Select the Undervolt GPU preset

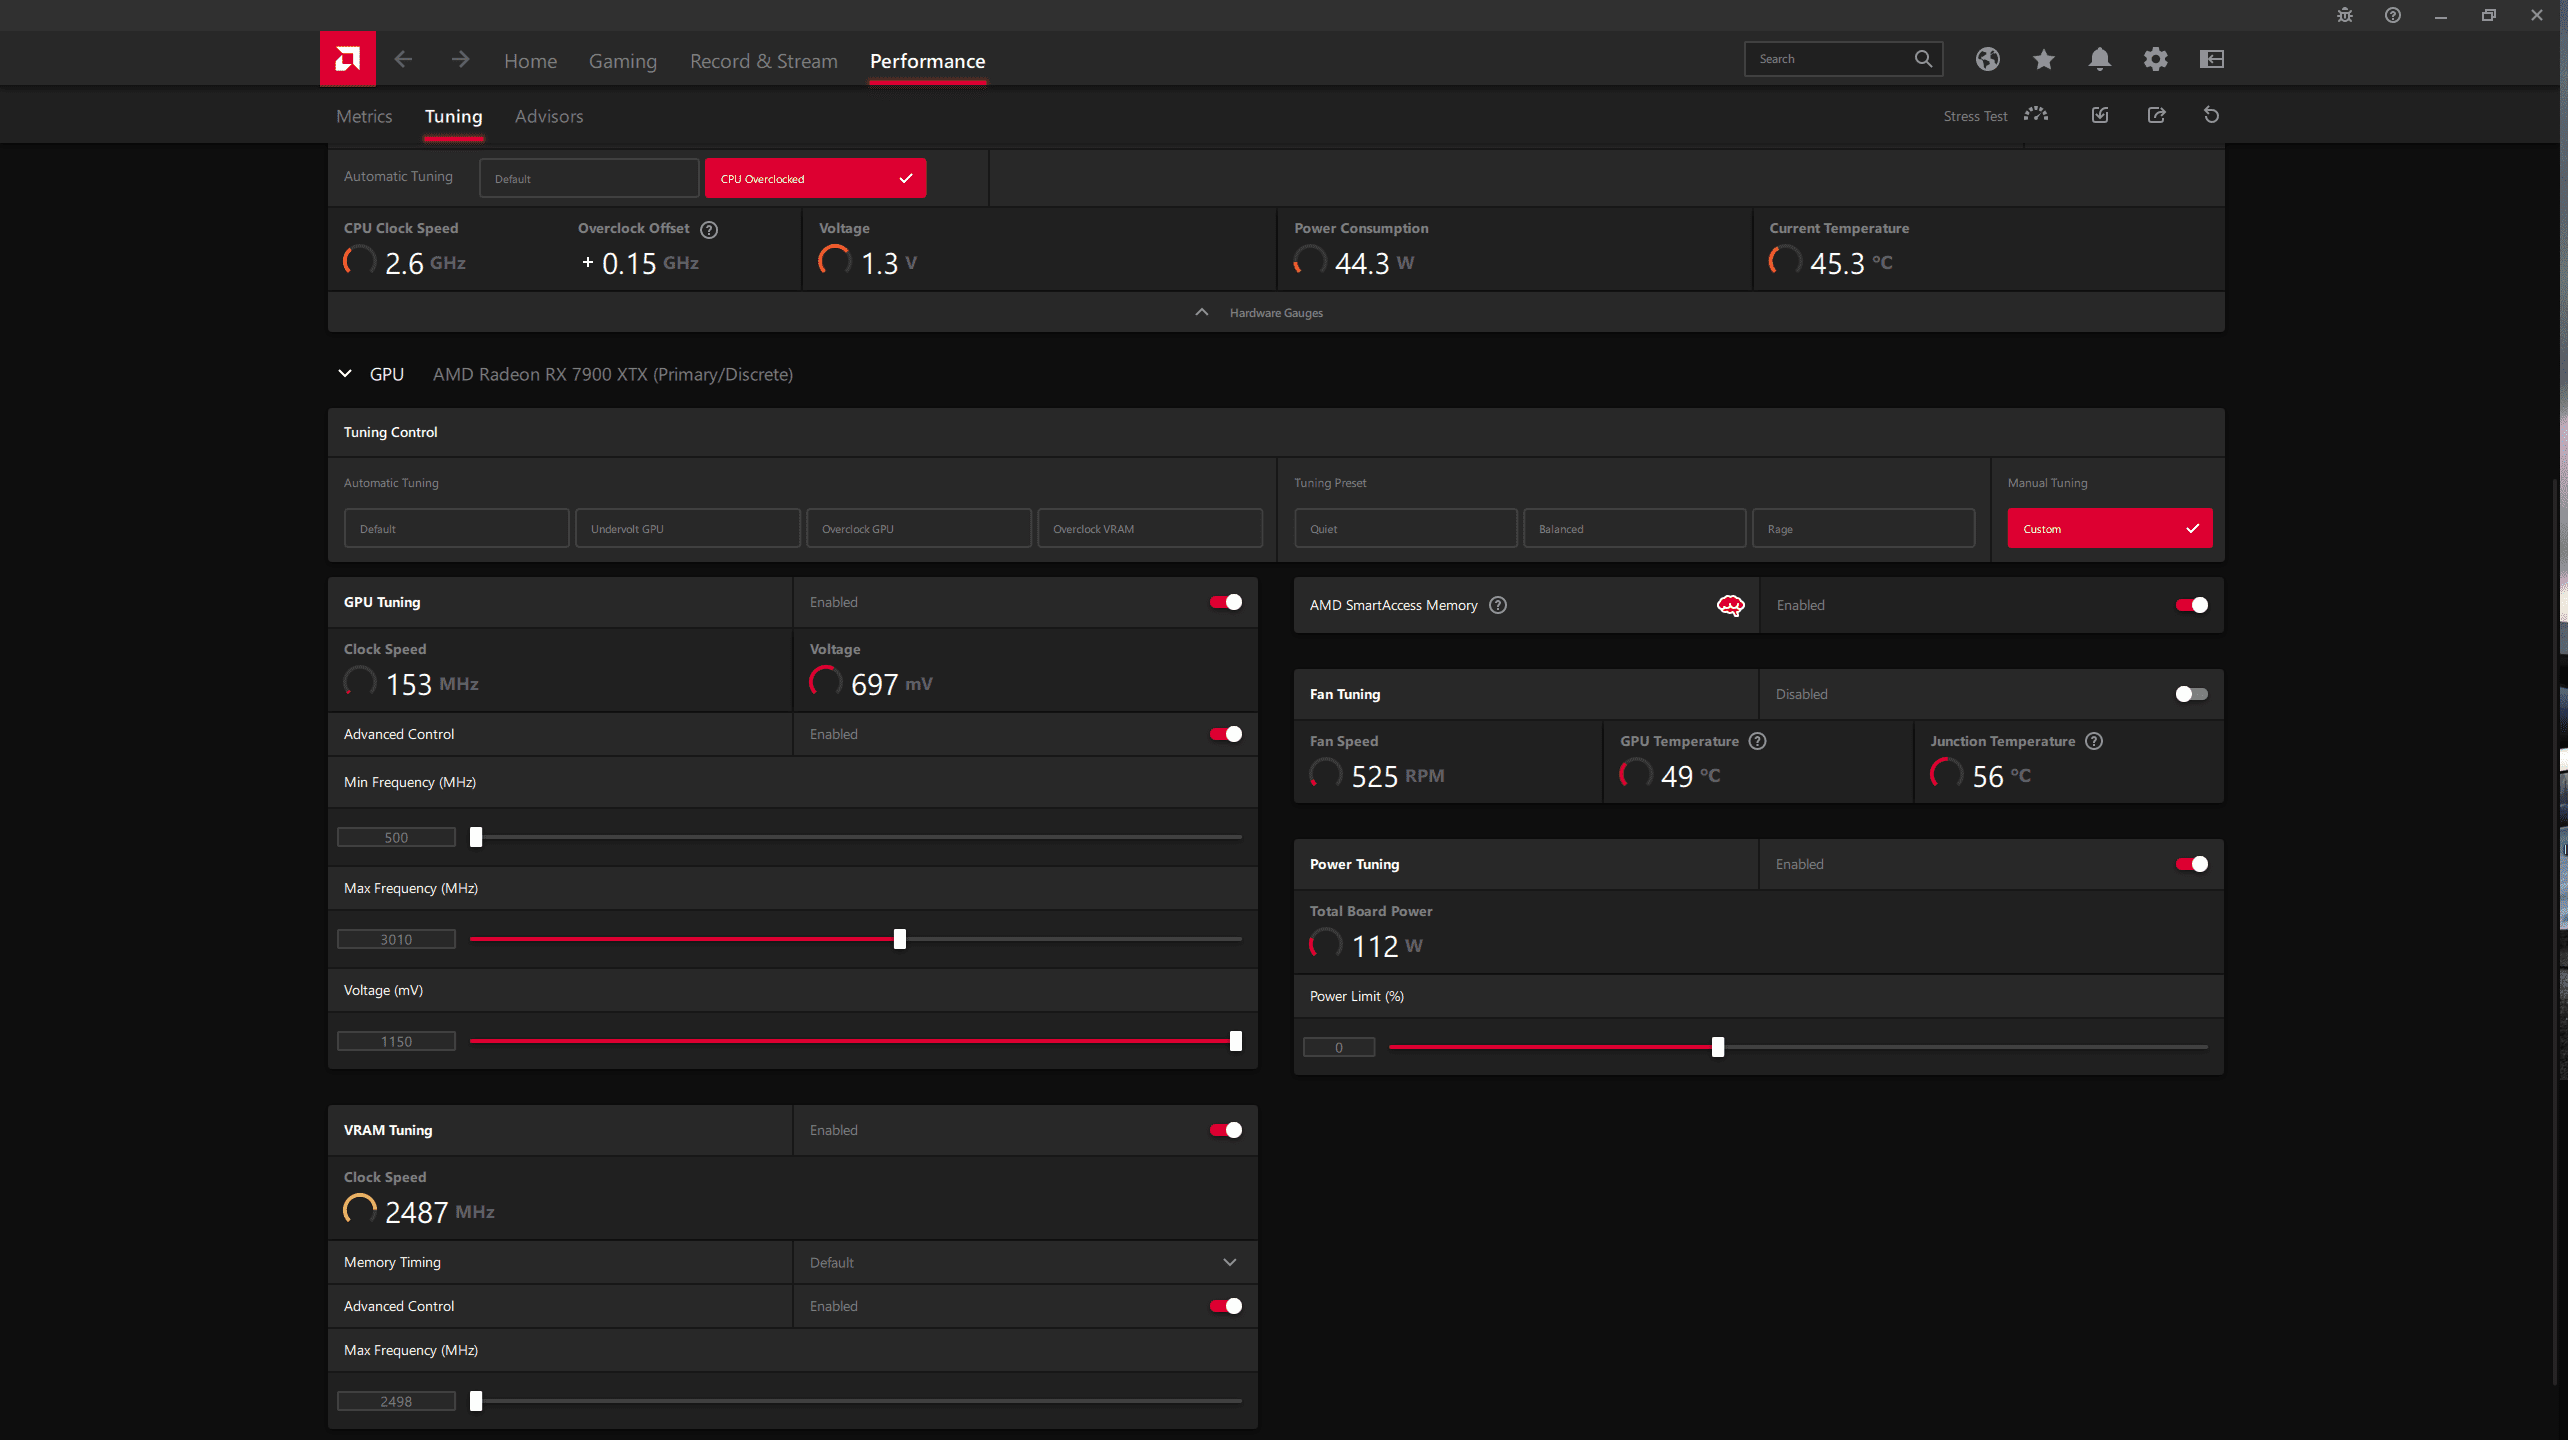point(687,528)
